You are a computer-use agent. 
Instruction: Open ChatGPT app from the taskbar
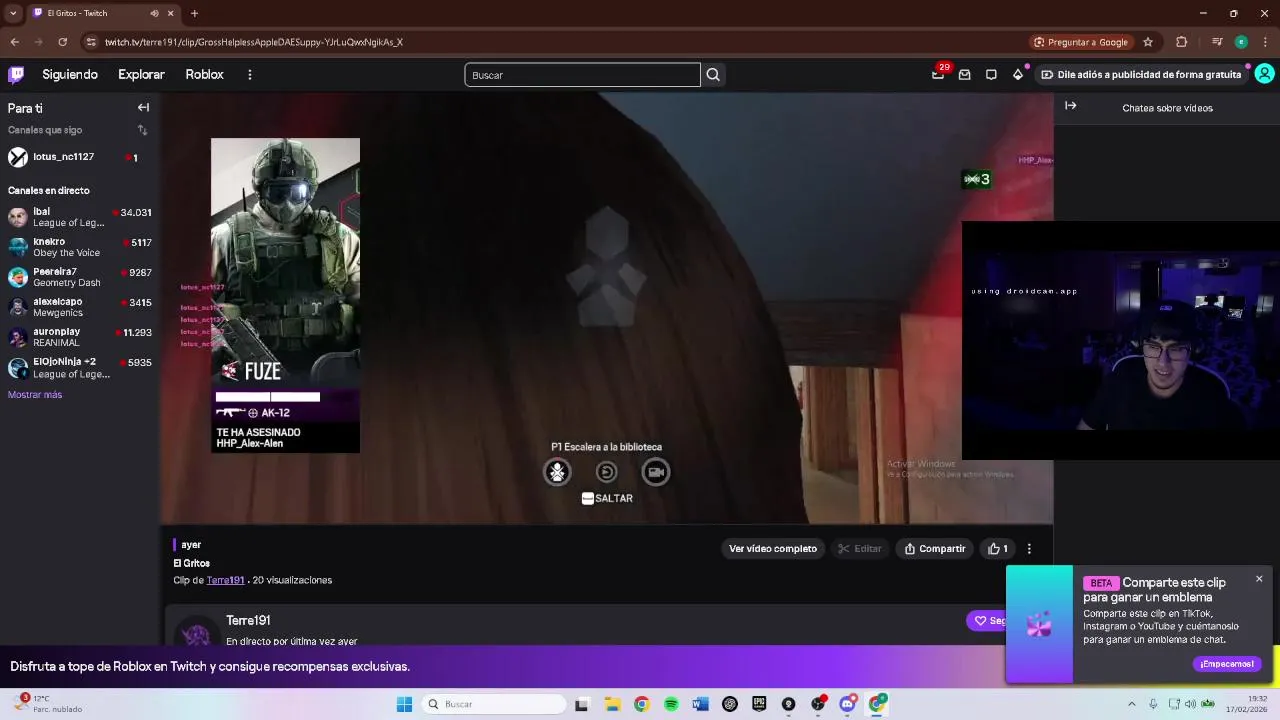[730, 704]
